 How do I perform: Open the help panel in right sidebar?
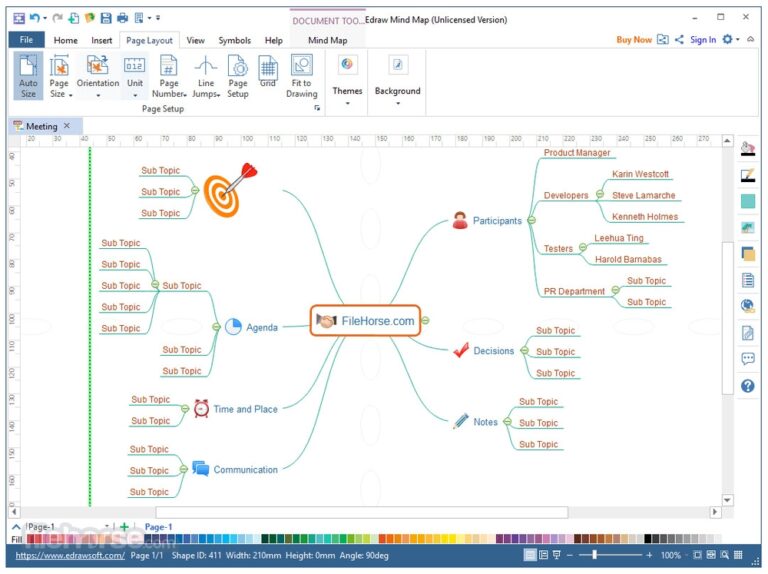coord(747,385)
